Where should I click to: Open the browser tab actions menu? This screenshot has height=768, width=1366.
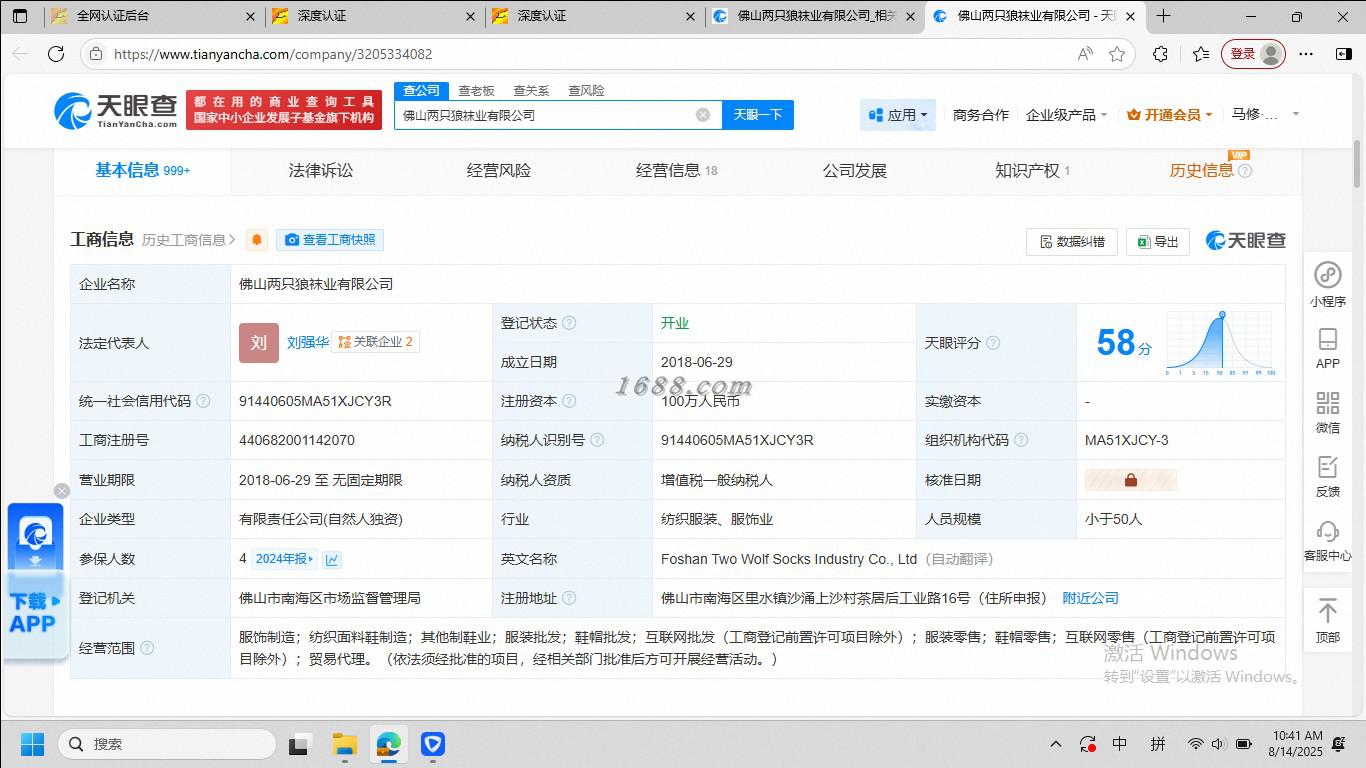tap(20, 16)
